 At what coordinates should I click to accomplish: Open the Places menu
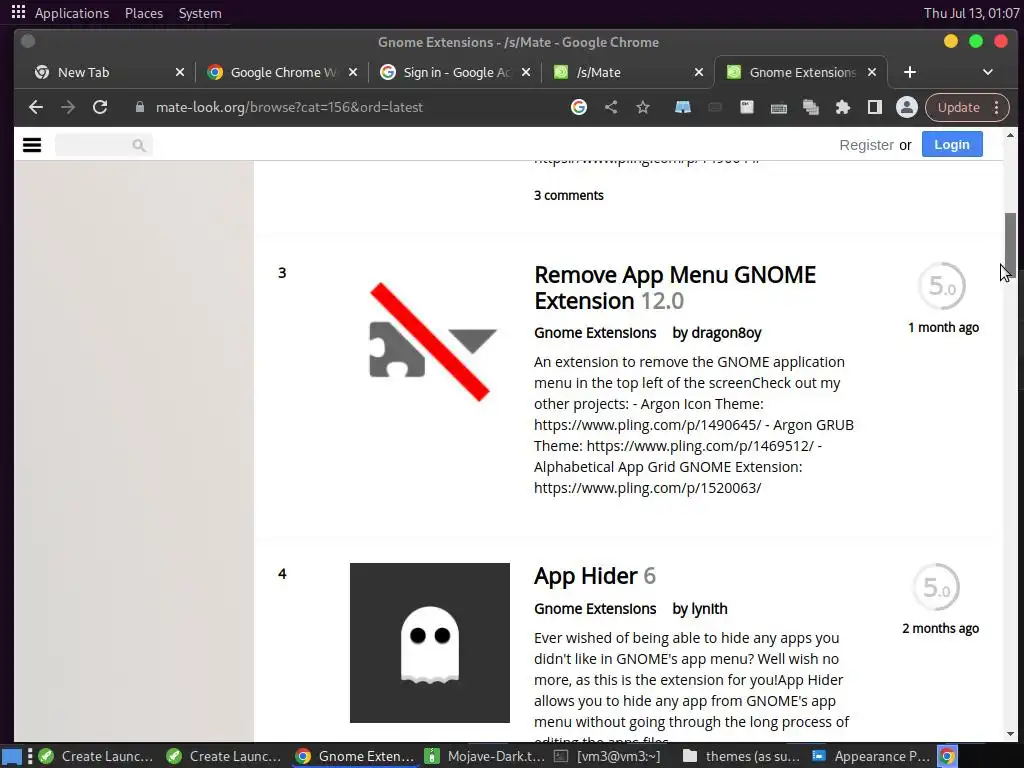click(144, 13)
